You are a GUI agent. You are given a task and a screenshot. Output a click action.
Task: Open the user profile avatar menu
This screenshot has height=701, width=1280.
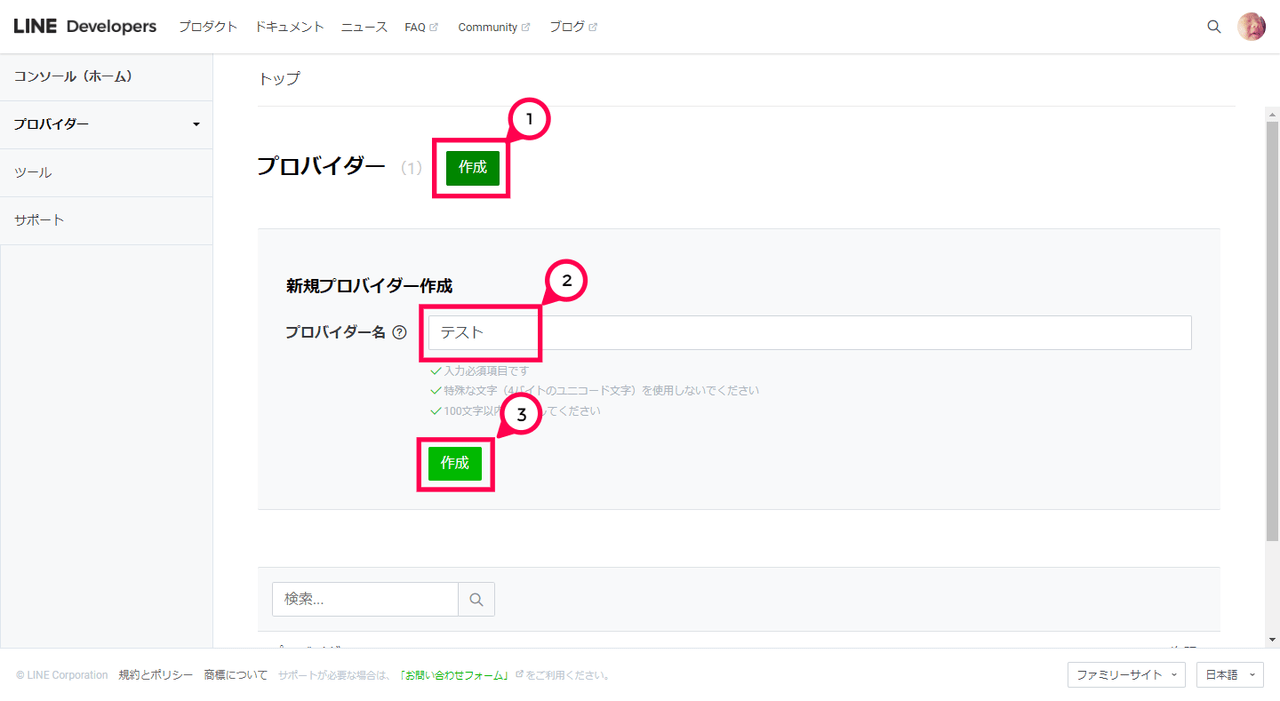coord(1251,27)
